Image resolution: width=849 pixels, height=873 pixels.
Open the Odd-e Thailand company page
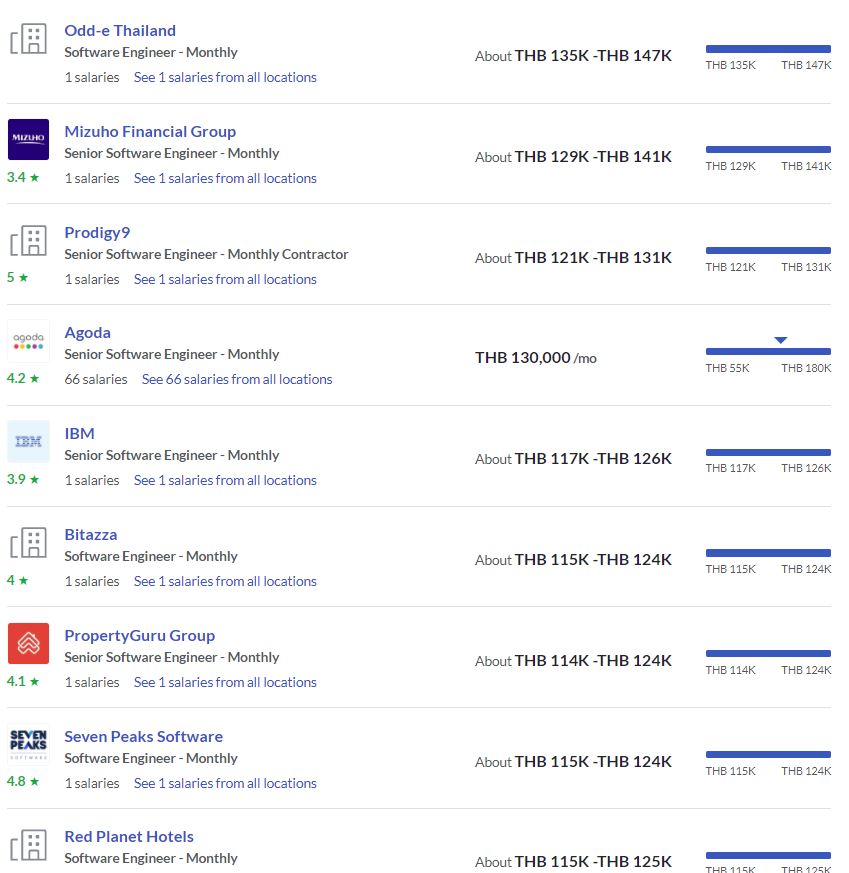tap(120, 31)
